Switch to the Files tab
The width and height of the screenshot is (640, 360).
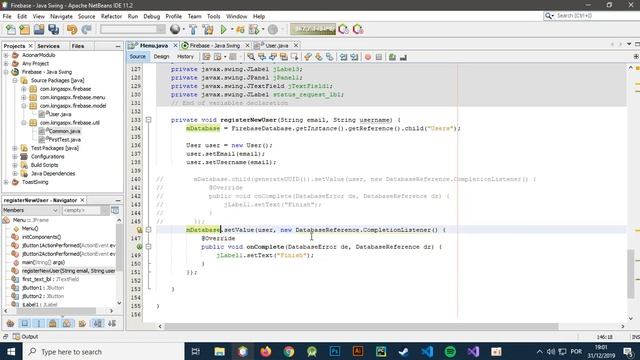(78, 46)
